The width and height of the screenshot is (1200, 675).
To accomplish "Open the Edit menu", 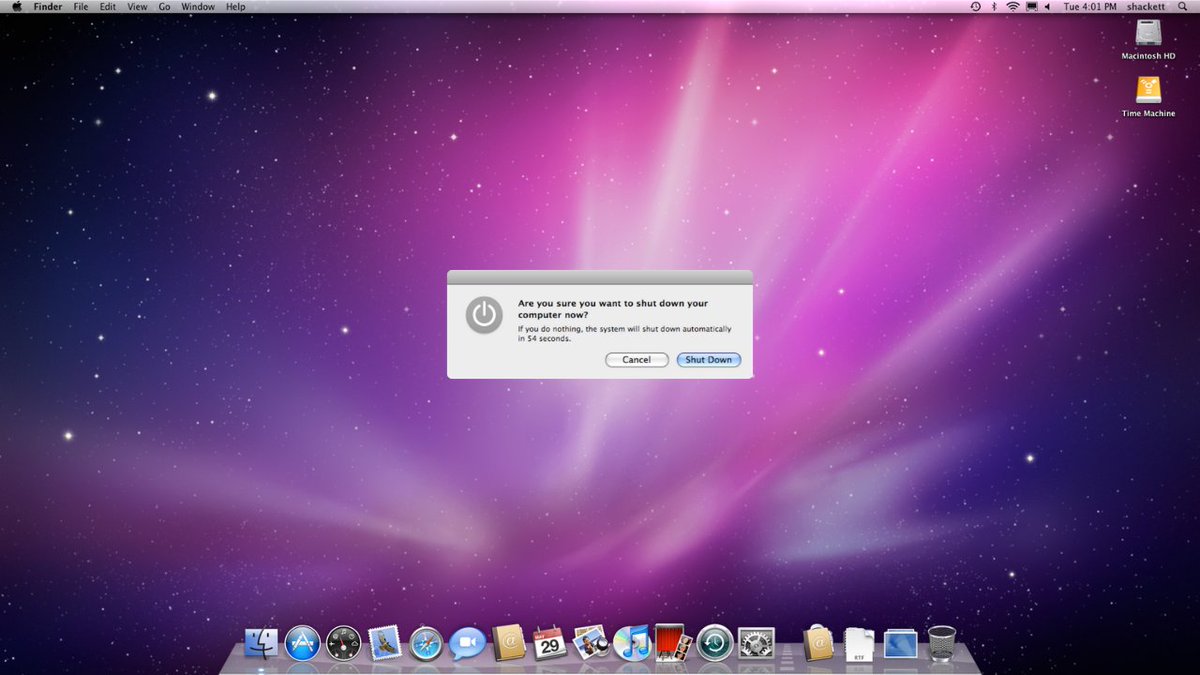I will (x=108, y=7).
